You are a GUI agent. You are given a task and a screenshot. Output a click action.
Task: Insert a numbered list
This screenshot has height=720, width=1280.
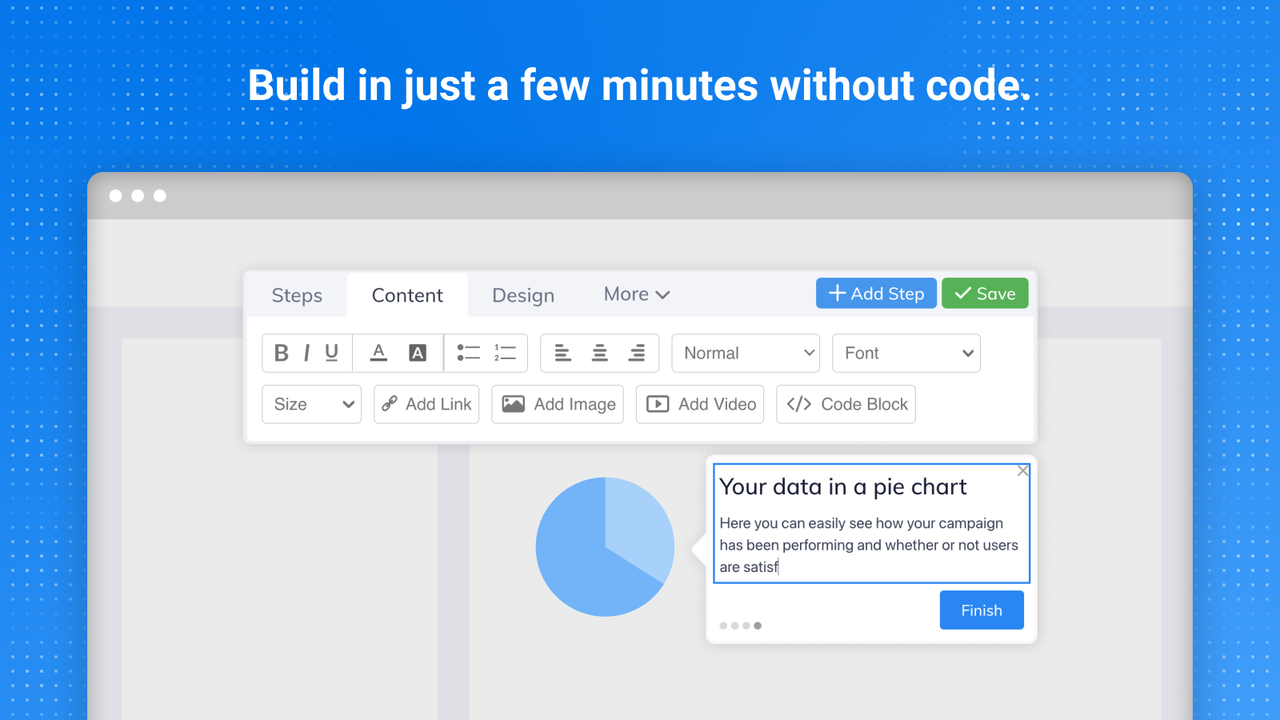point(505,353)
